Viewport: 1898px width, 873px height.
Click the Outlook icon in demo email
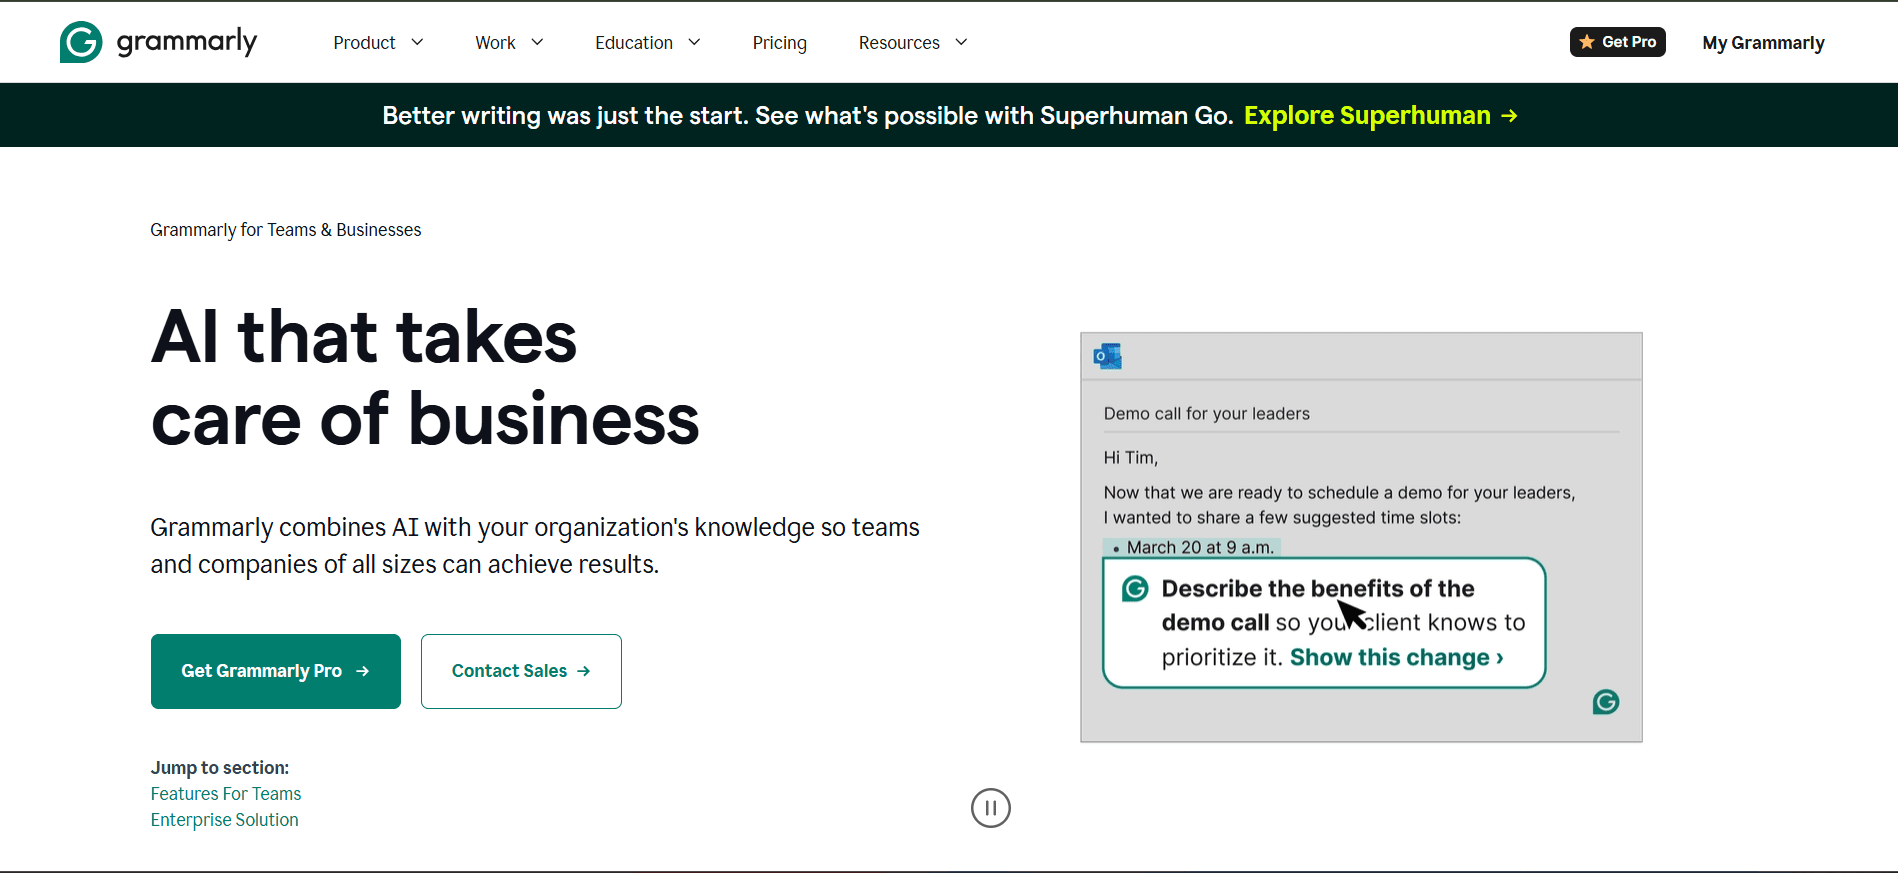[x=1108, y=356]
